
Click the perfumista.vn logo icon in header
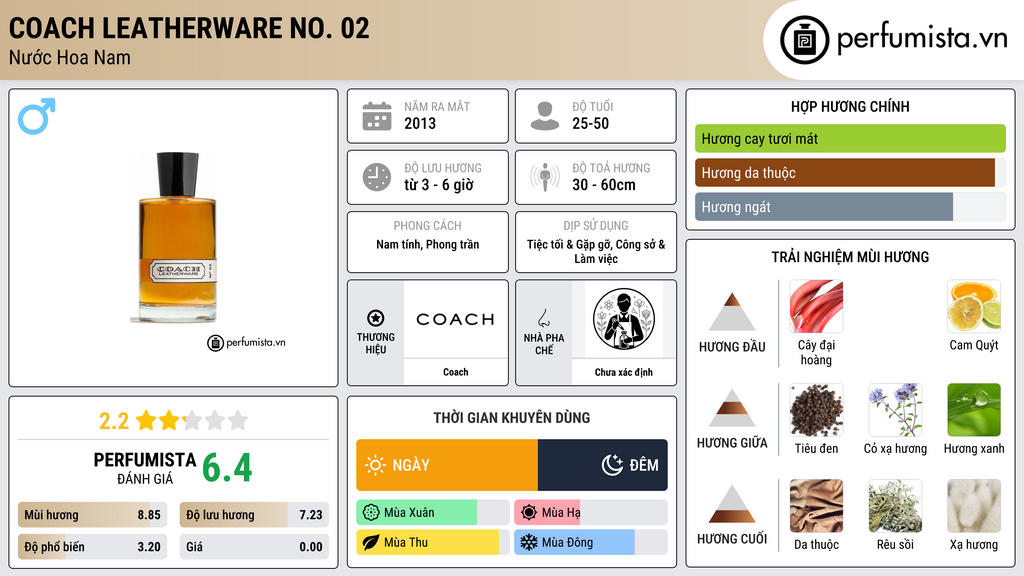804,40
